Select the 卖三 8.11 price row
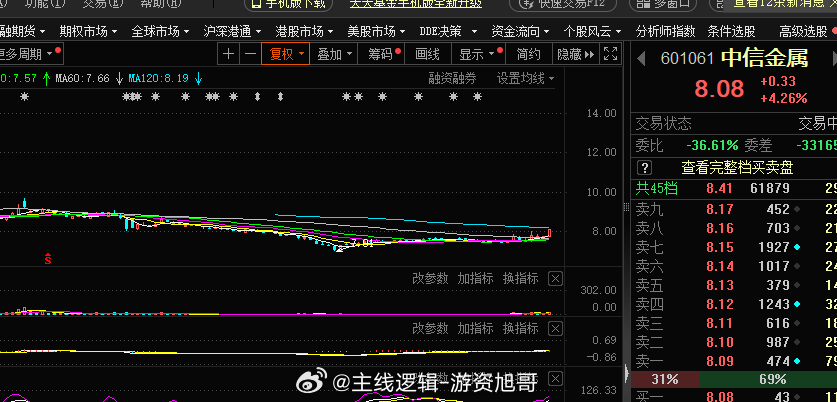 click(733, 323)
